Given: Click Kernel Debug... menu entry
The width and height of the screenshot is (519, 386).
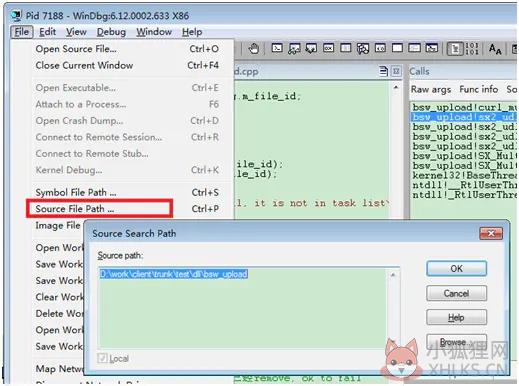Looking at the screenshot, I should pyautogui.click(x=127, y=170).
